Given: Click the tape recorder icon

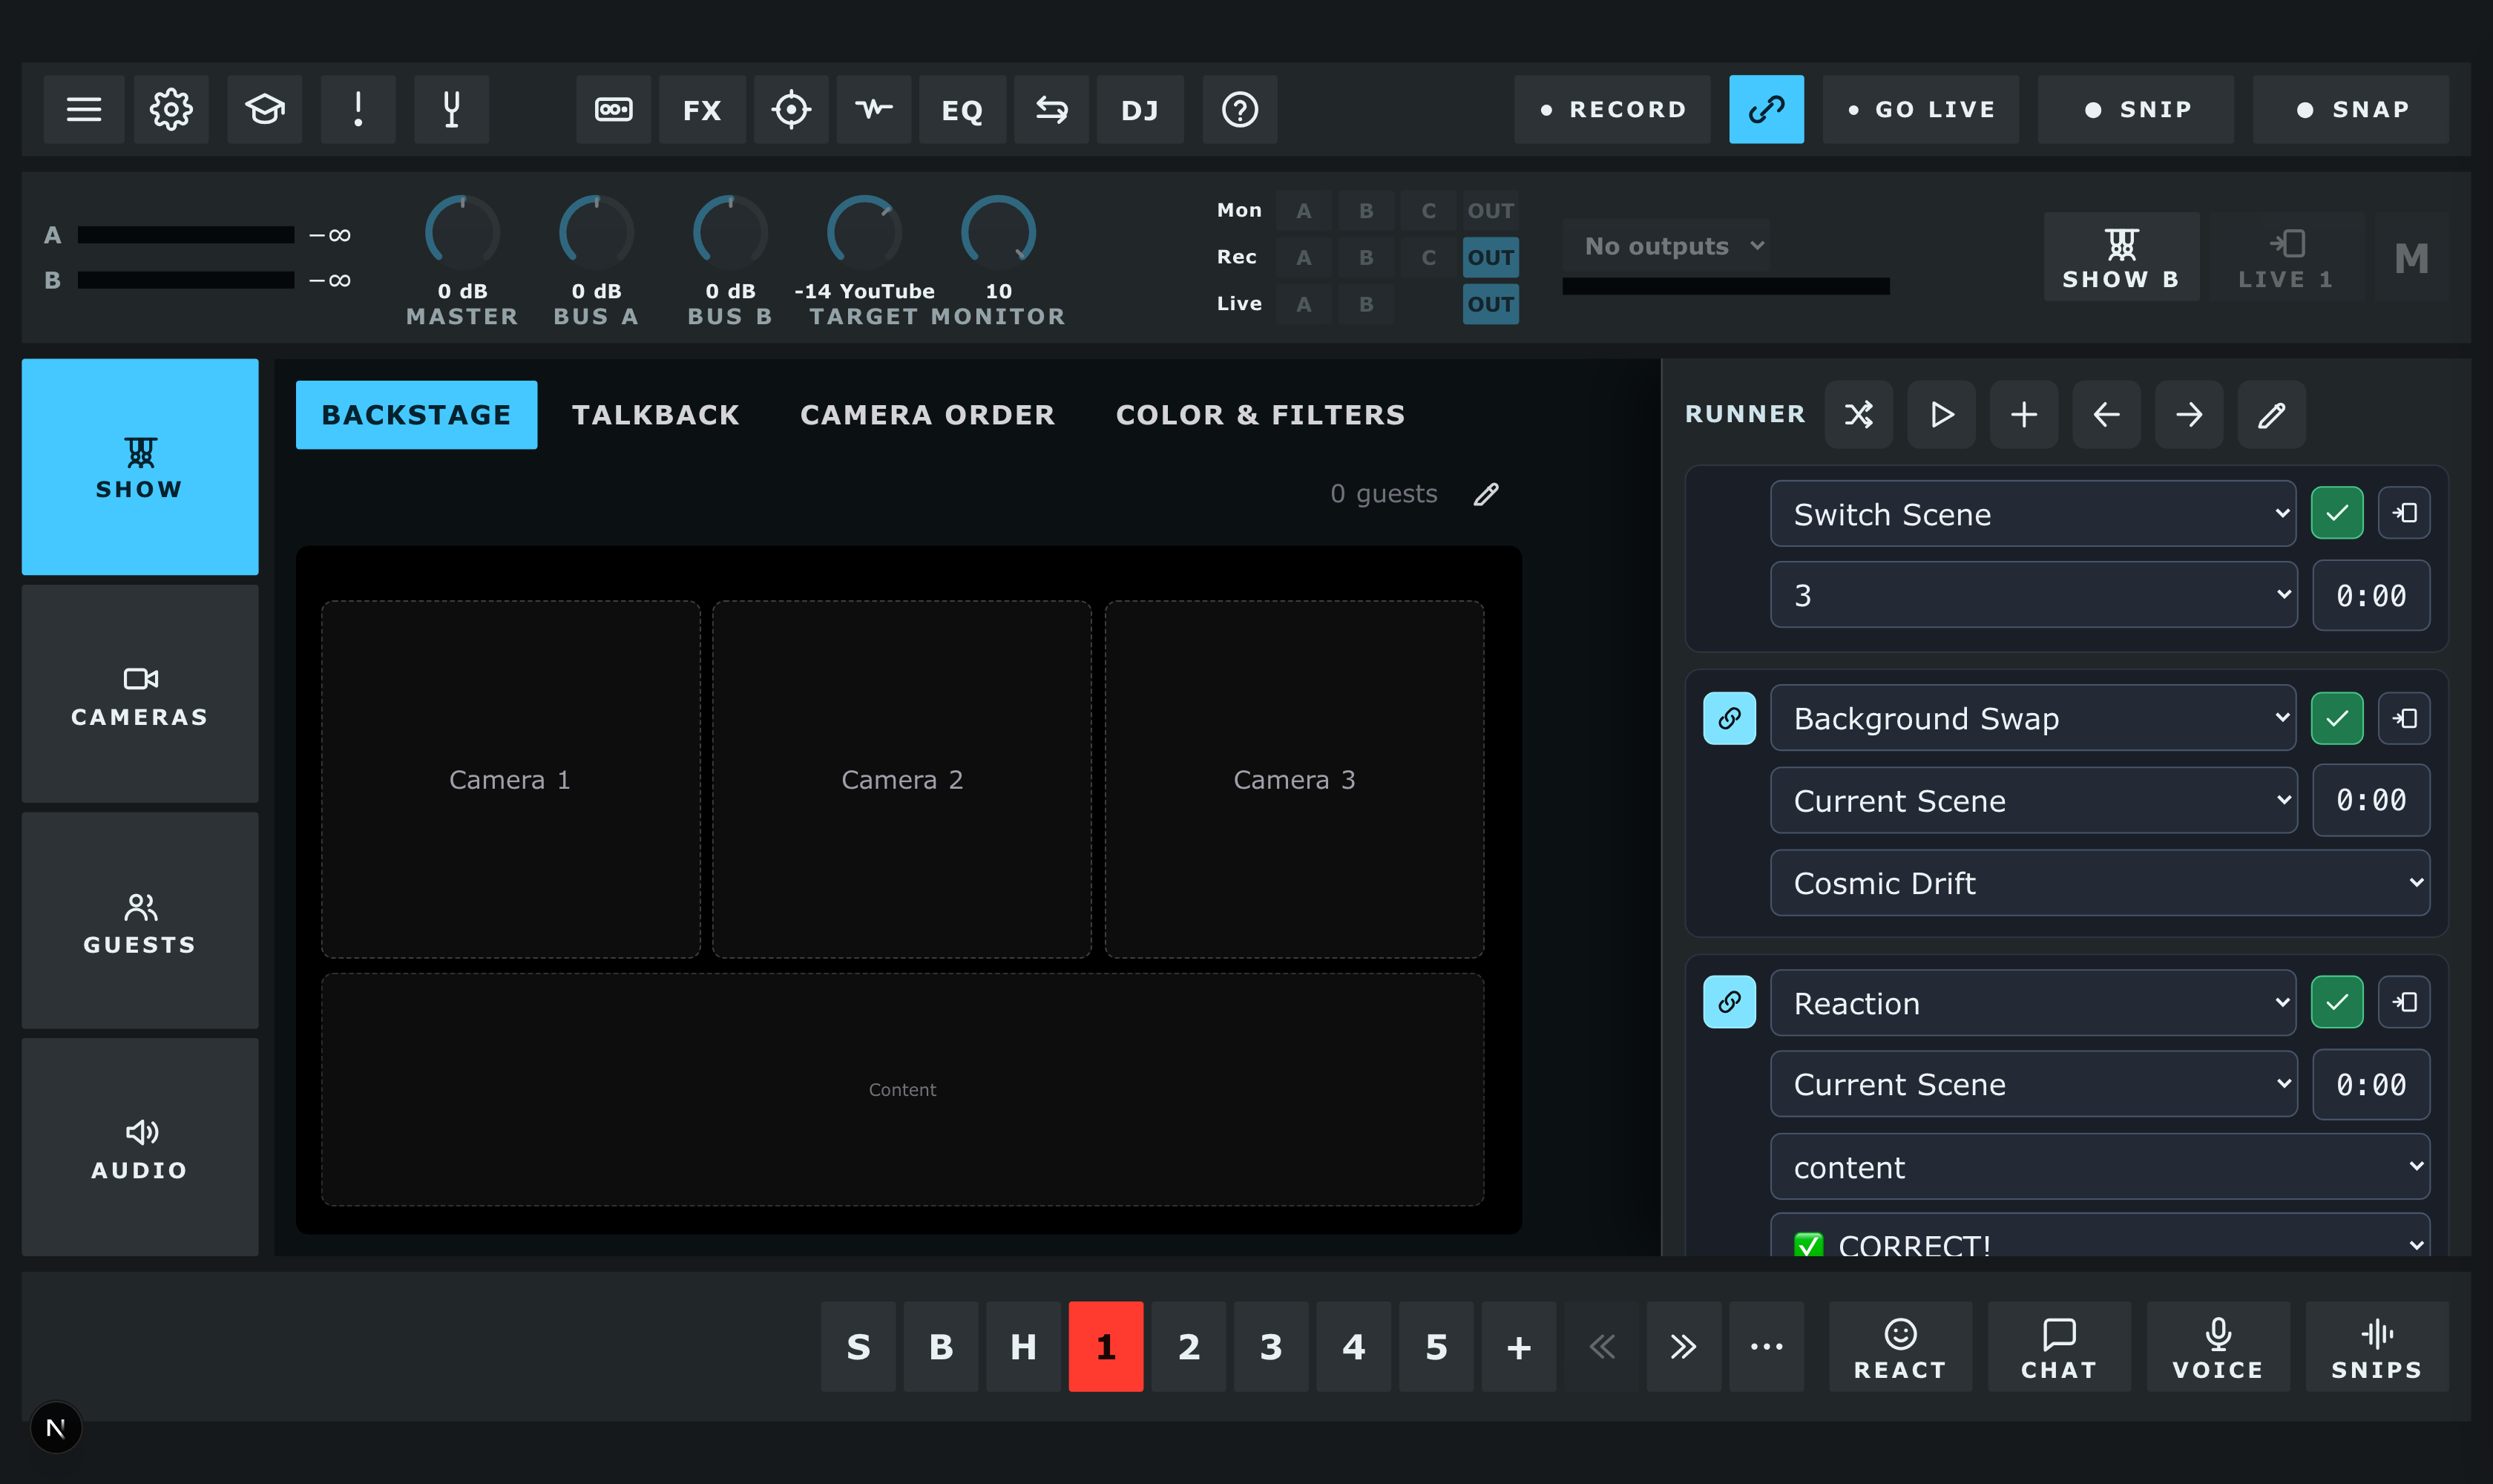Looking at the screenshot, I should pyautogui.click(x=614, y=109).
